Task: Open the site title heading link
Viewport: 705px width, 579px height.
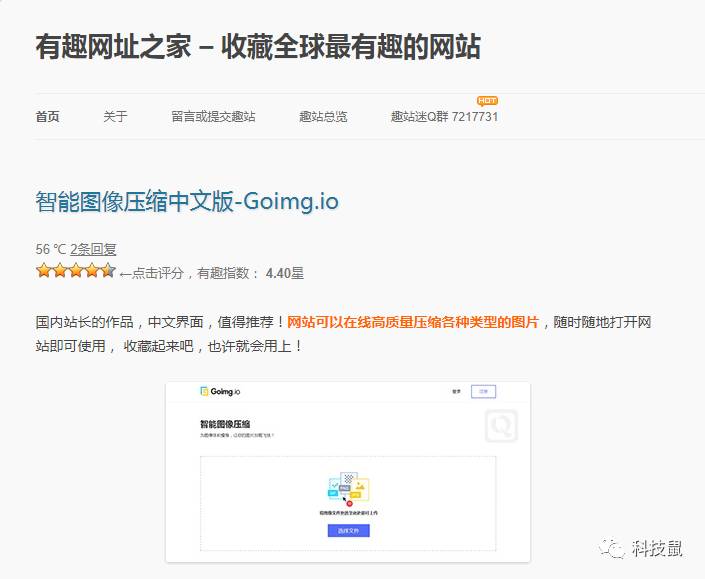Action: 258,47
